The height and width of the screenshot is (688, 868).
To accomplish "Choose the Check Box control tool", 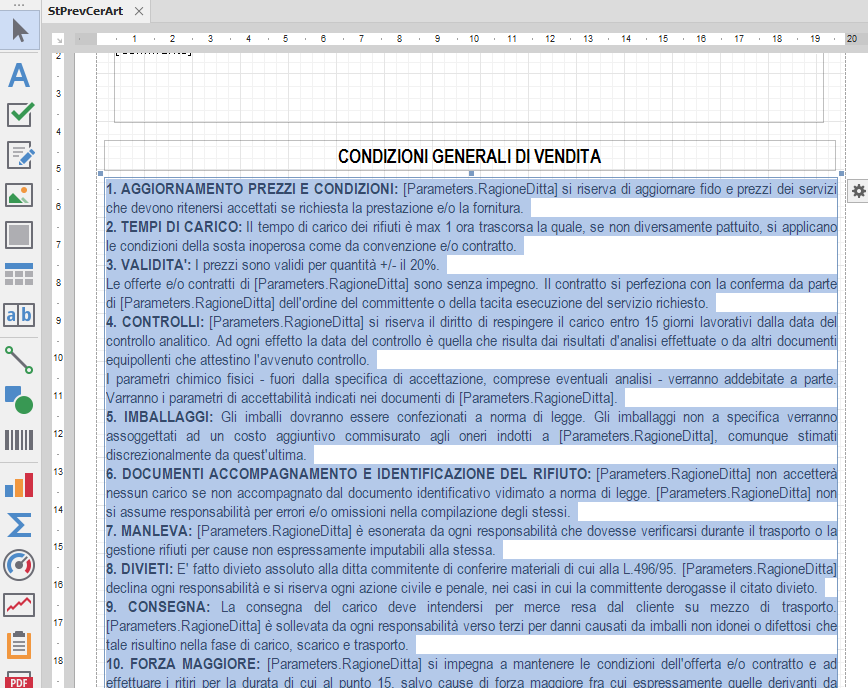I will click(x=20, y=115).
